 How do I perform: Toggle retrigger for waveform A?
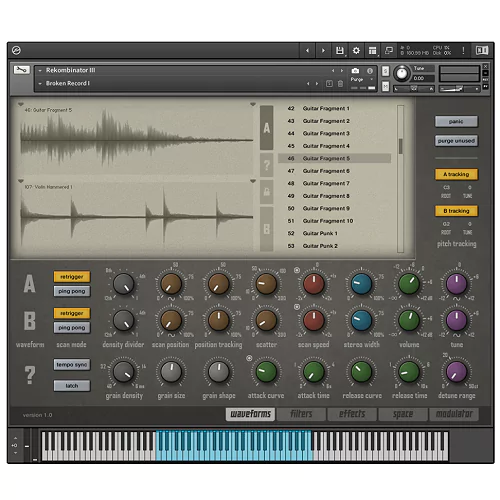pos(72,277)
